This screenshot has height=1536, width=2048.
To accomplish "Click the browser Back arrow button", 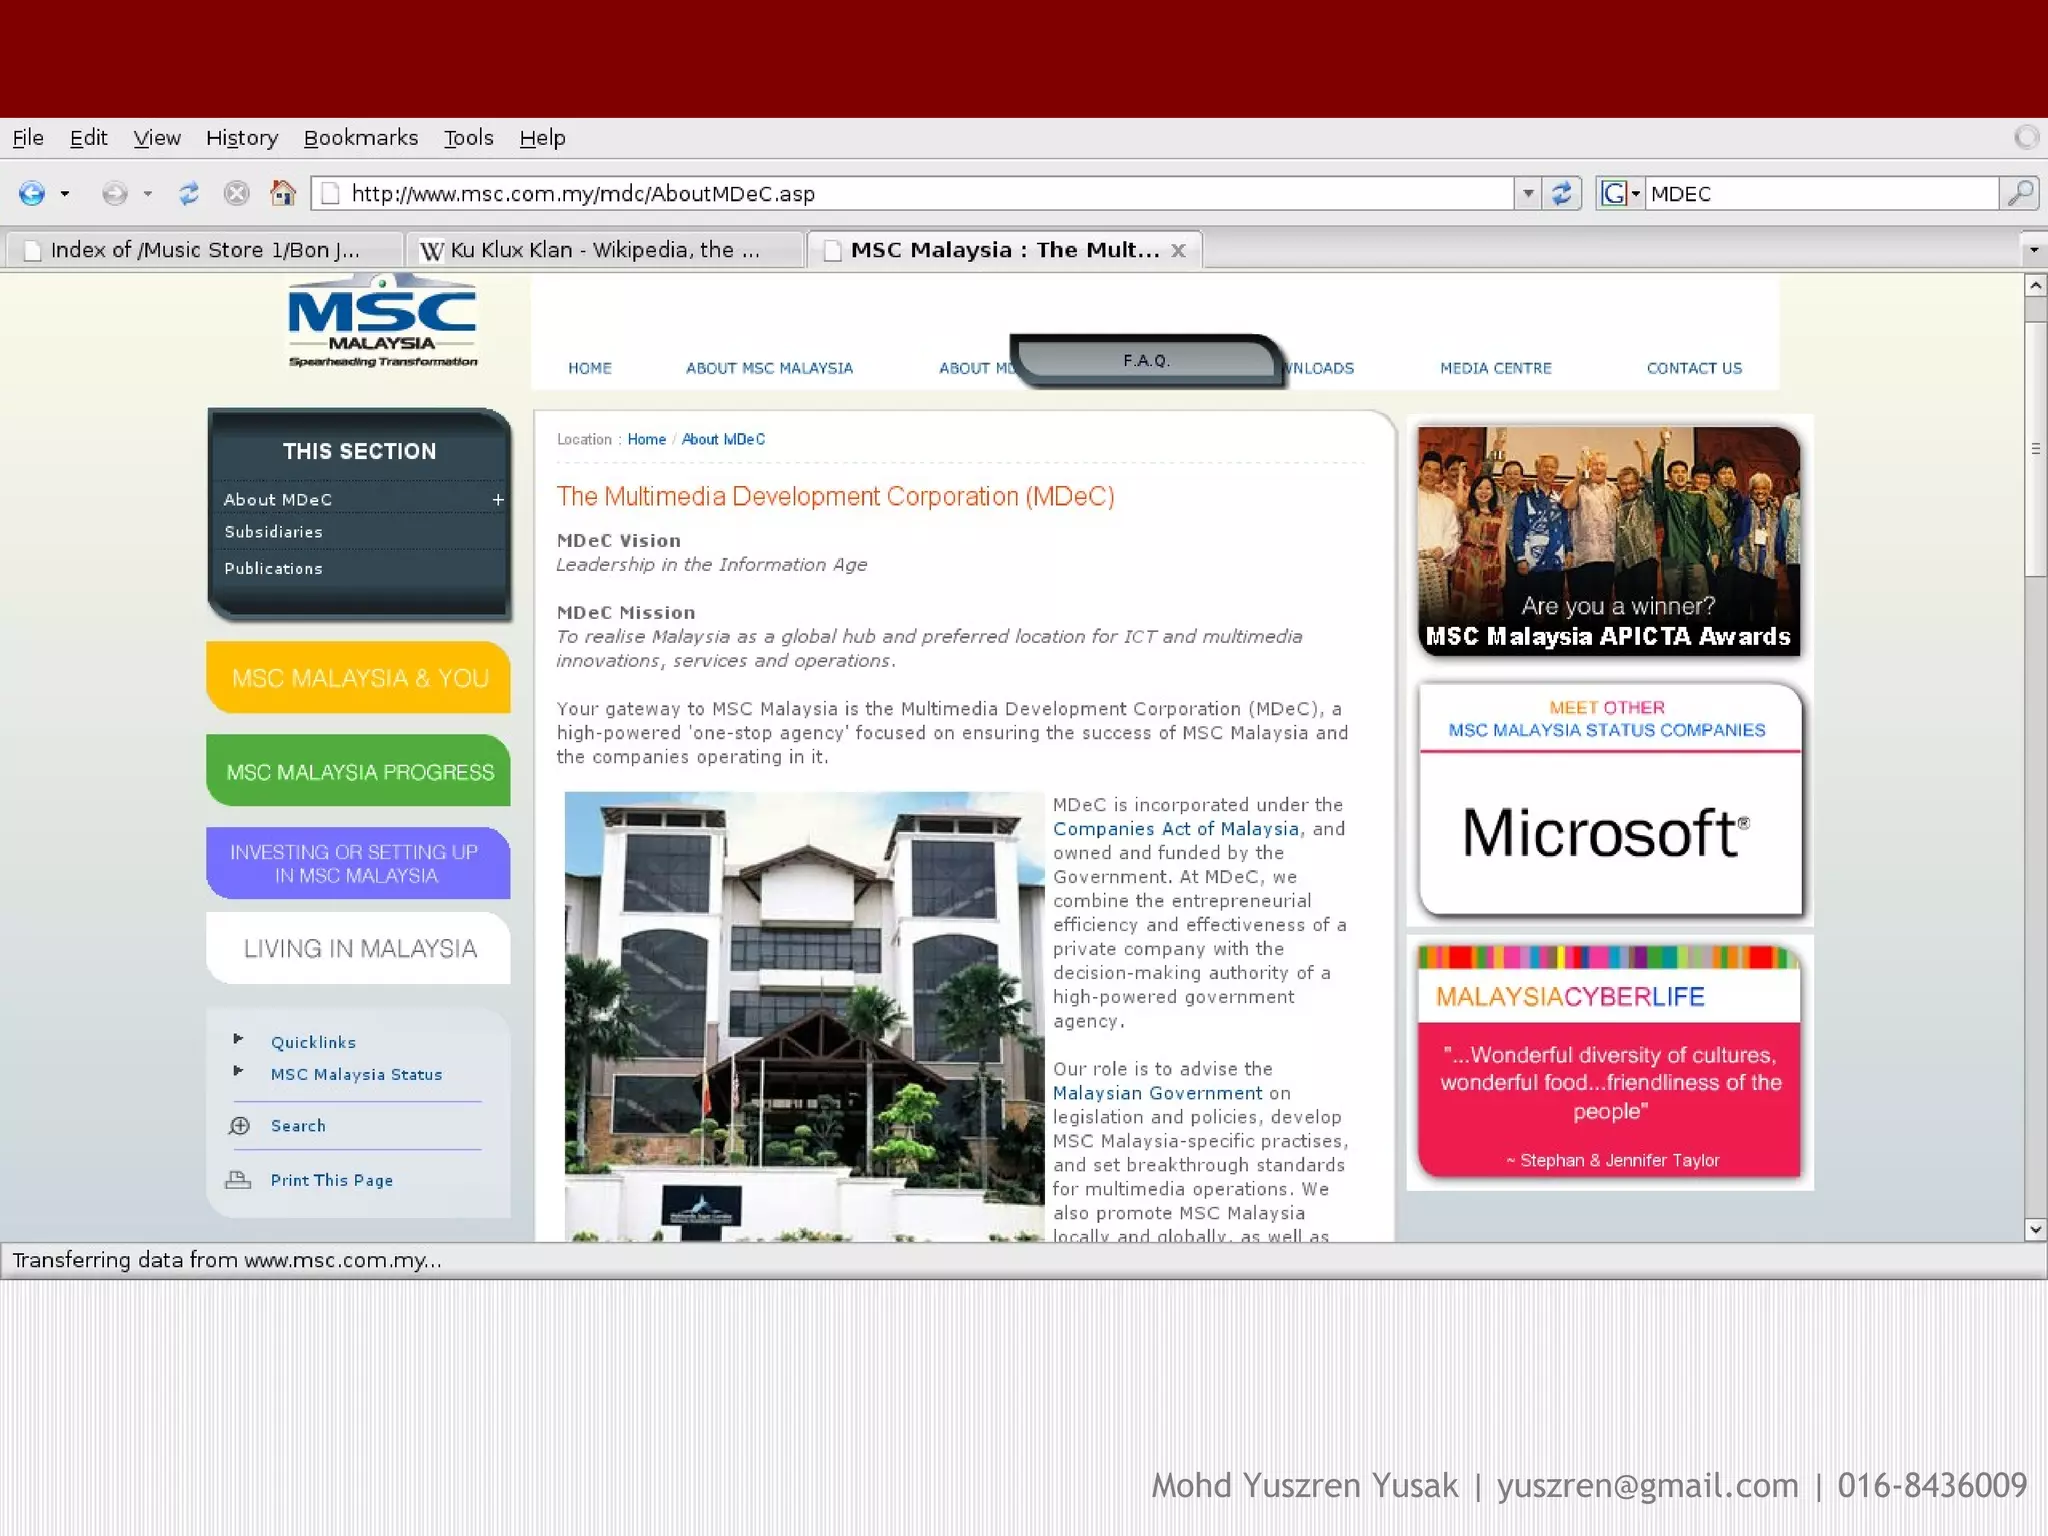I will 32,193.
